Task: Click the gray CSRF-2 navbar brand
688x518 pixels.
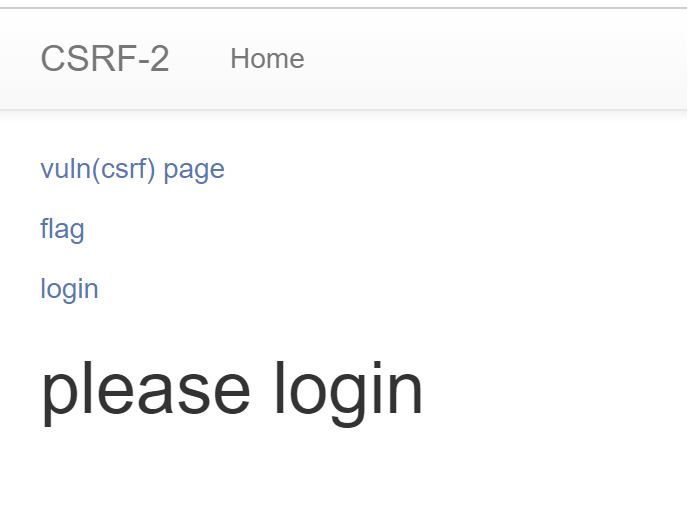Action: coord(104,58)
